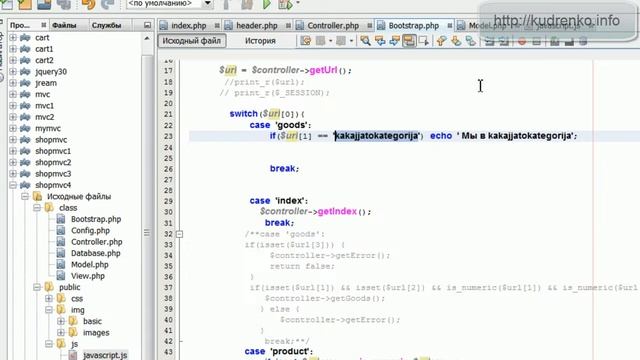
Task: Toggle bookmark on current line icon
Action: (471, 41)
